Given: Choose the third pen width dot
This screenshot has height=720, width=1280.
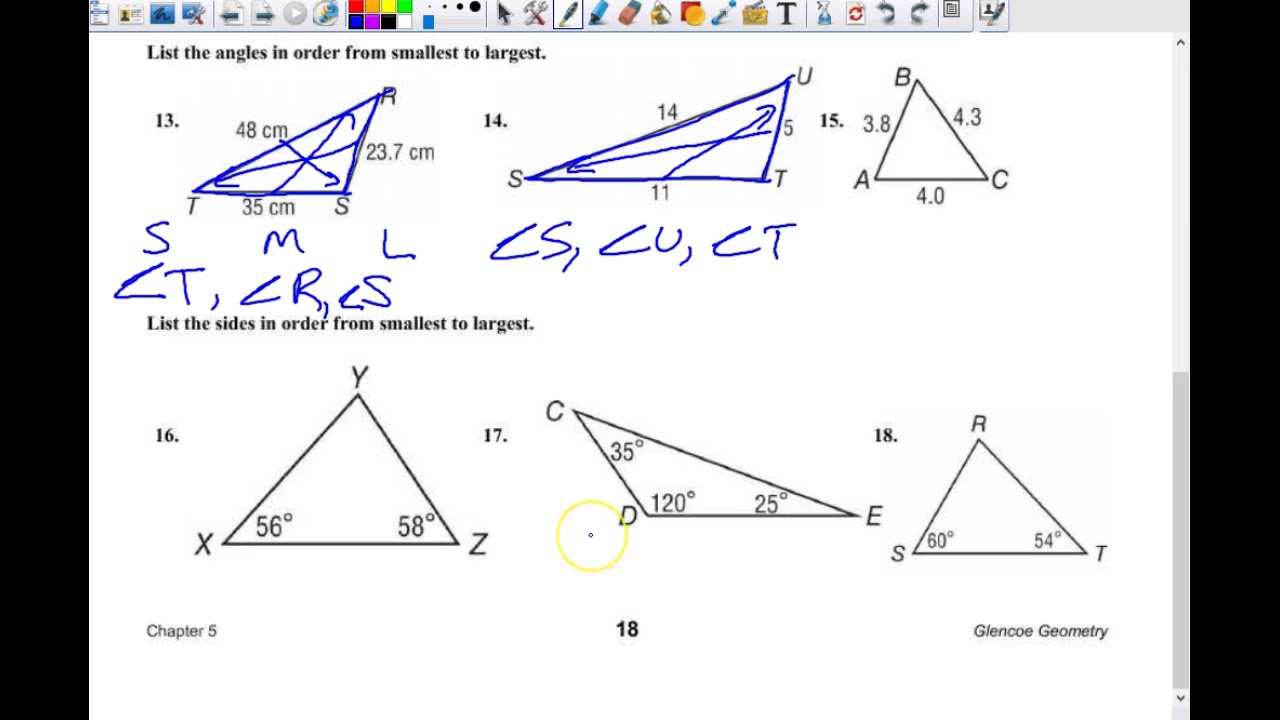Looking at the screenshot, I should point(460,7).
